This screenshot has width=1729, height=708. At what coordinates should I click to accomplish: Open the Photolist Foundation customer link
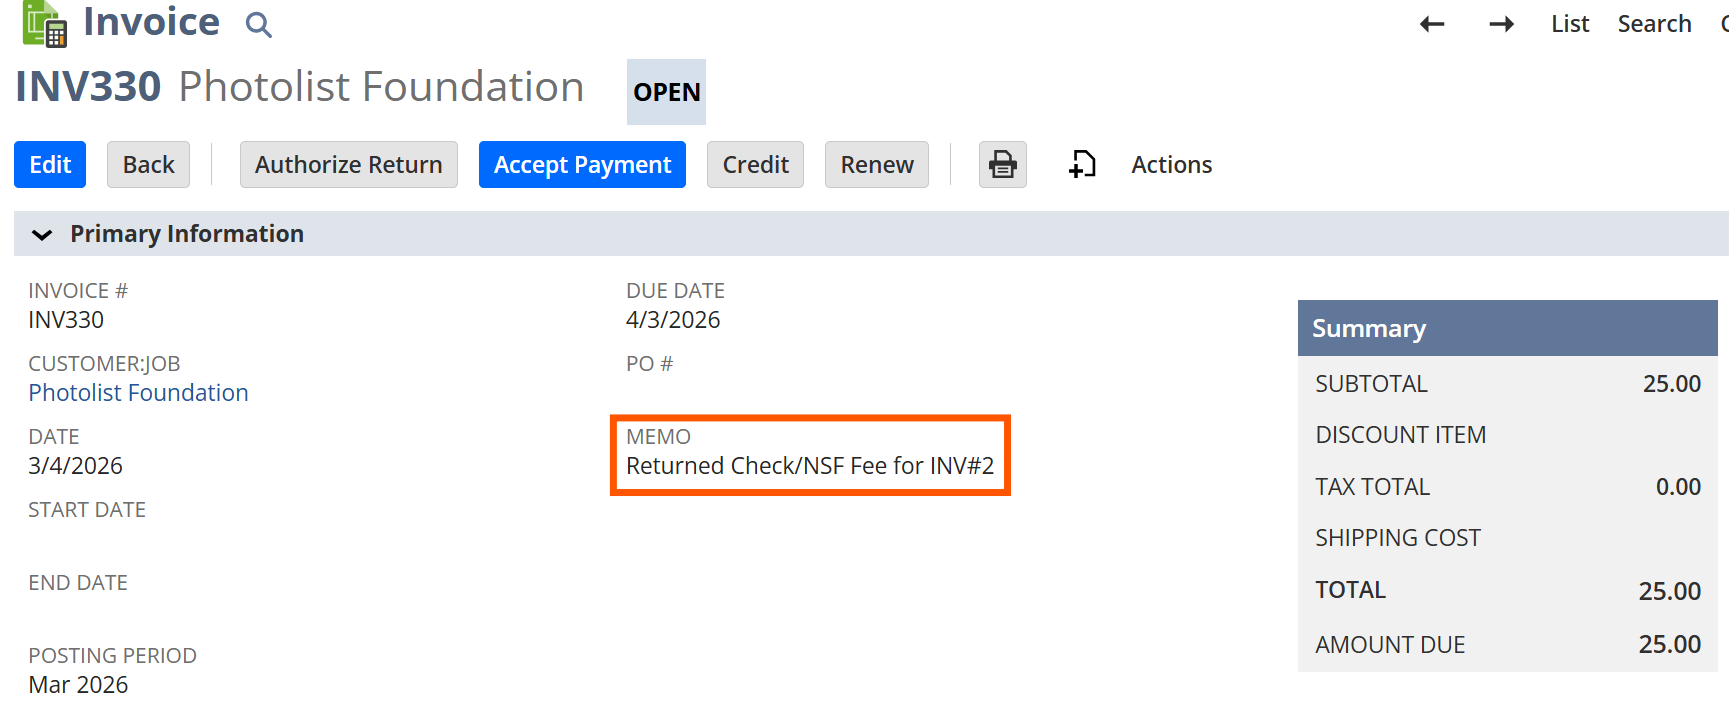pyautogui.click(x=138, y=393)
